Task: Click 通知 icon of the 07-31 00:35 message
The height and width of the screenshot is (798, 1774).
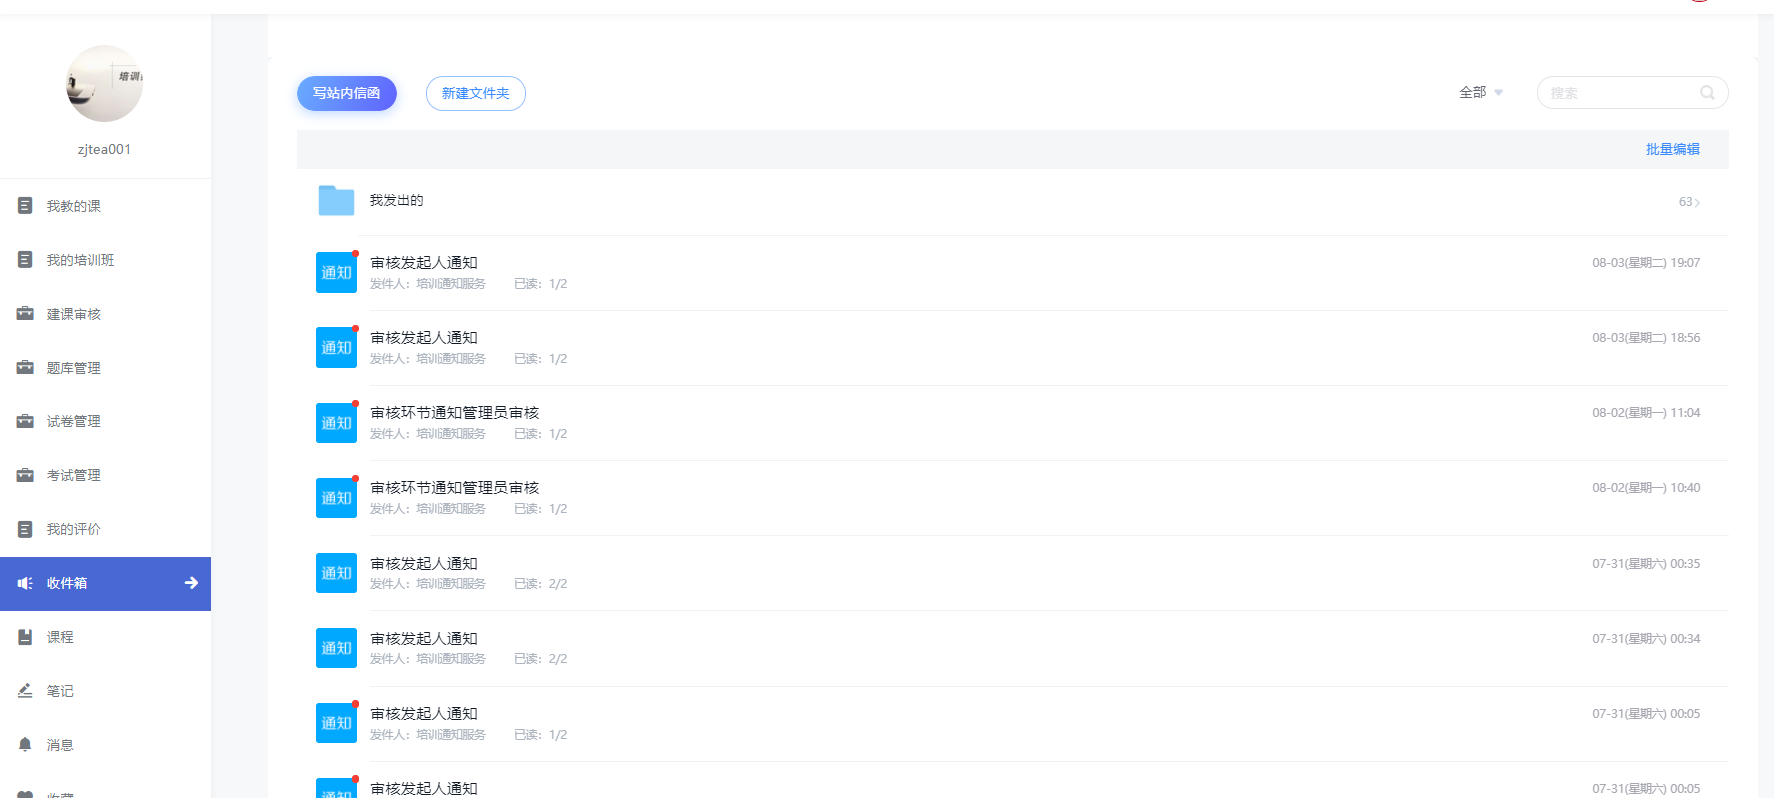Action: point(336,573)
